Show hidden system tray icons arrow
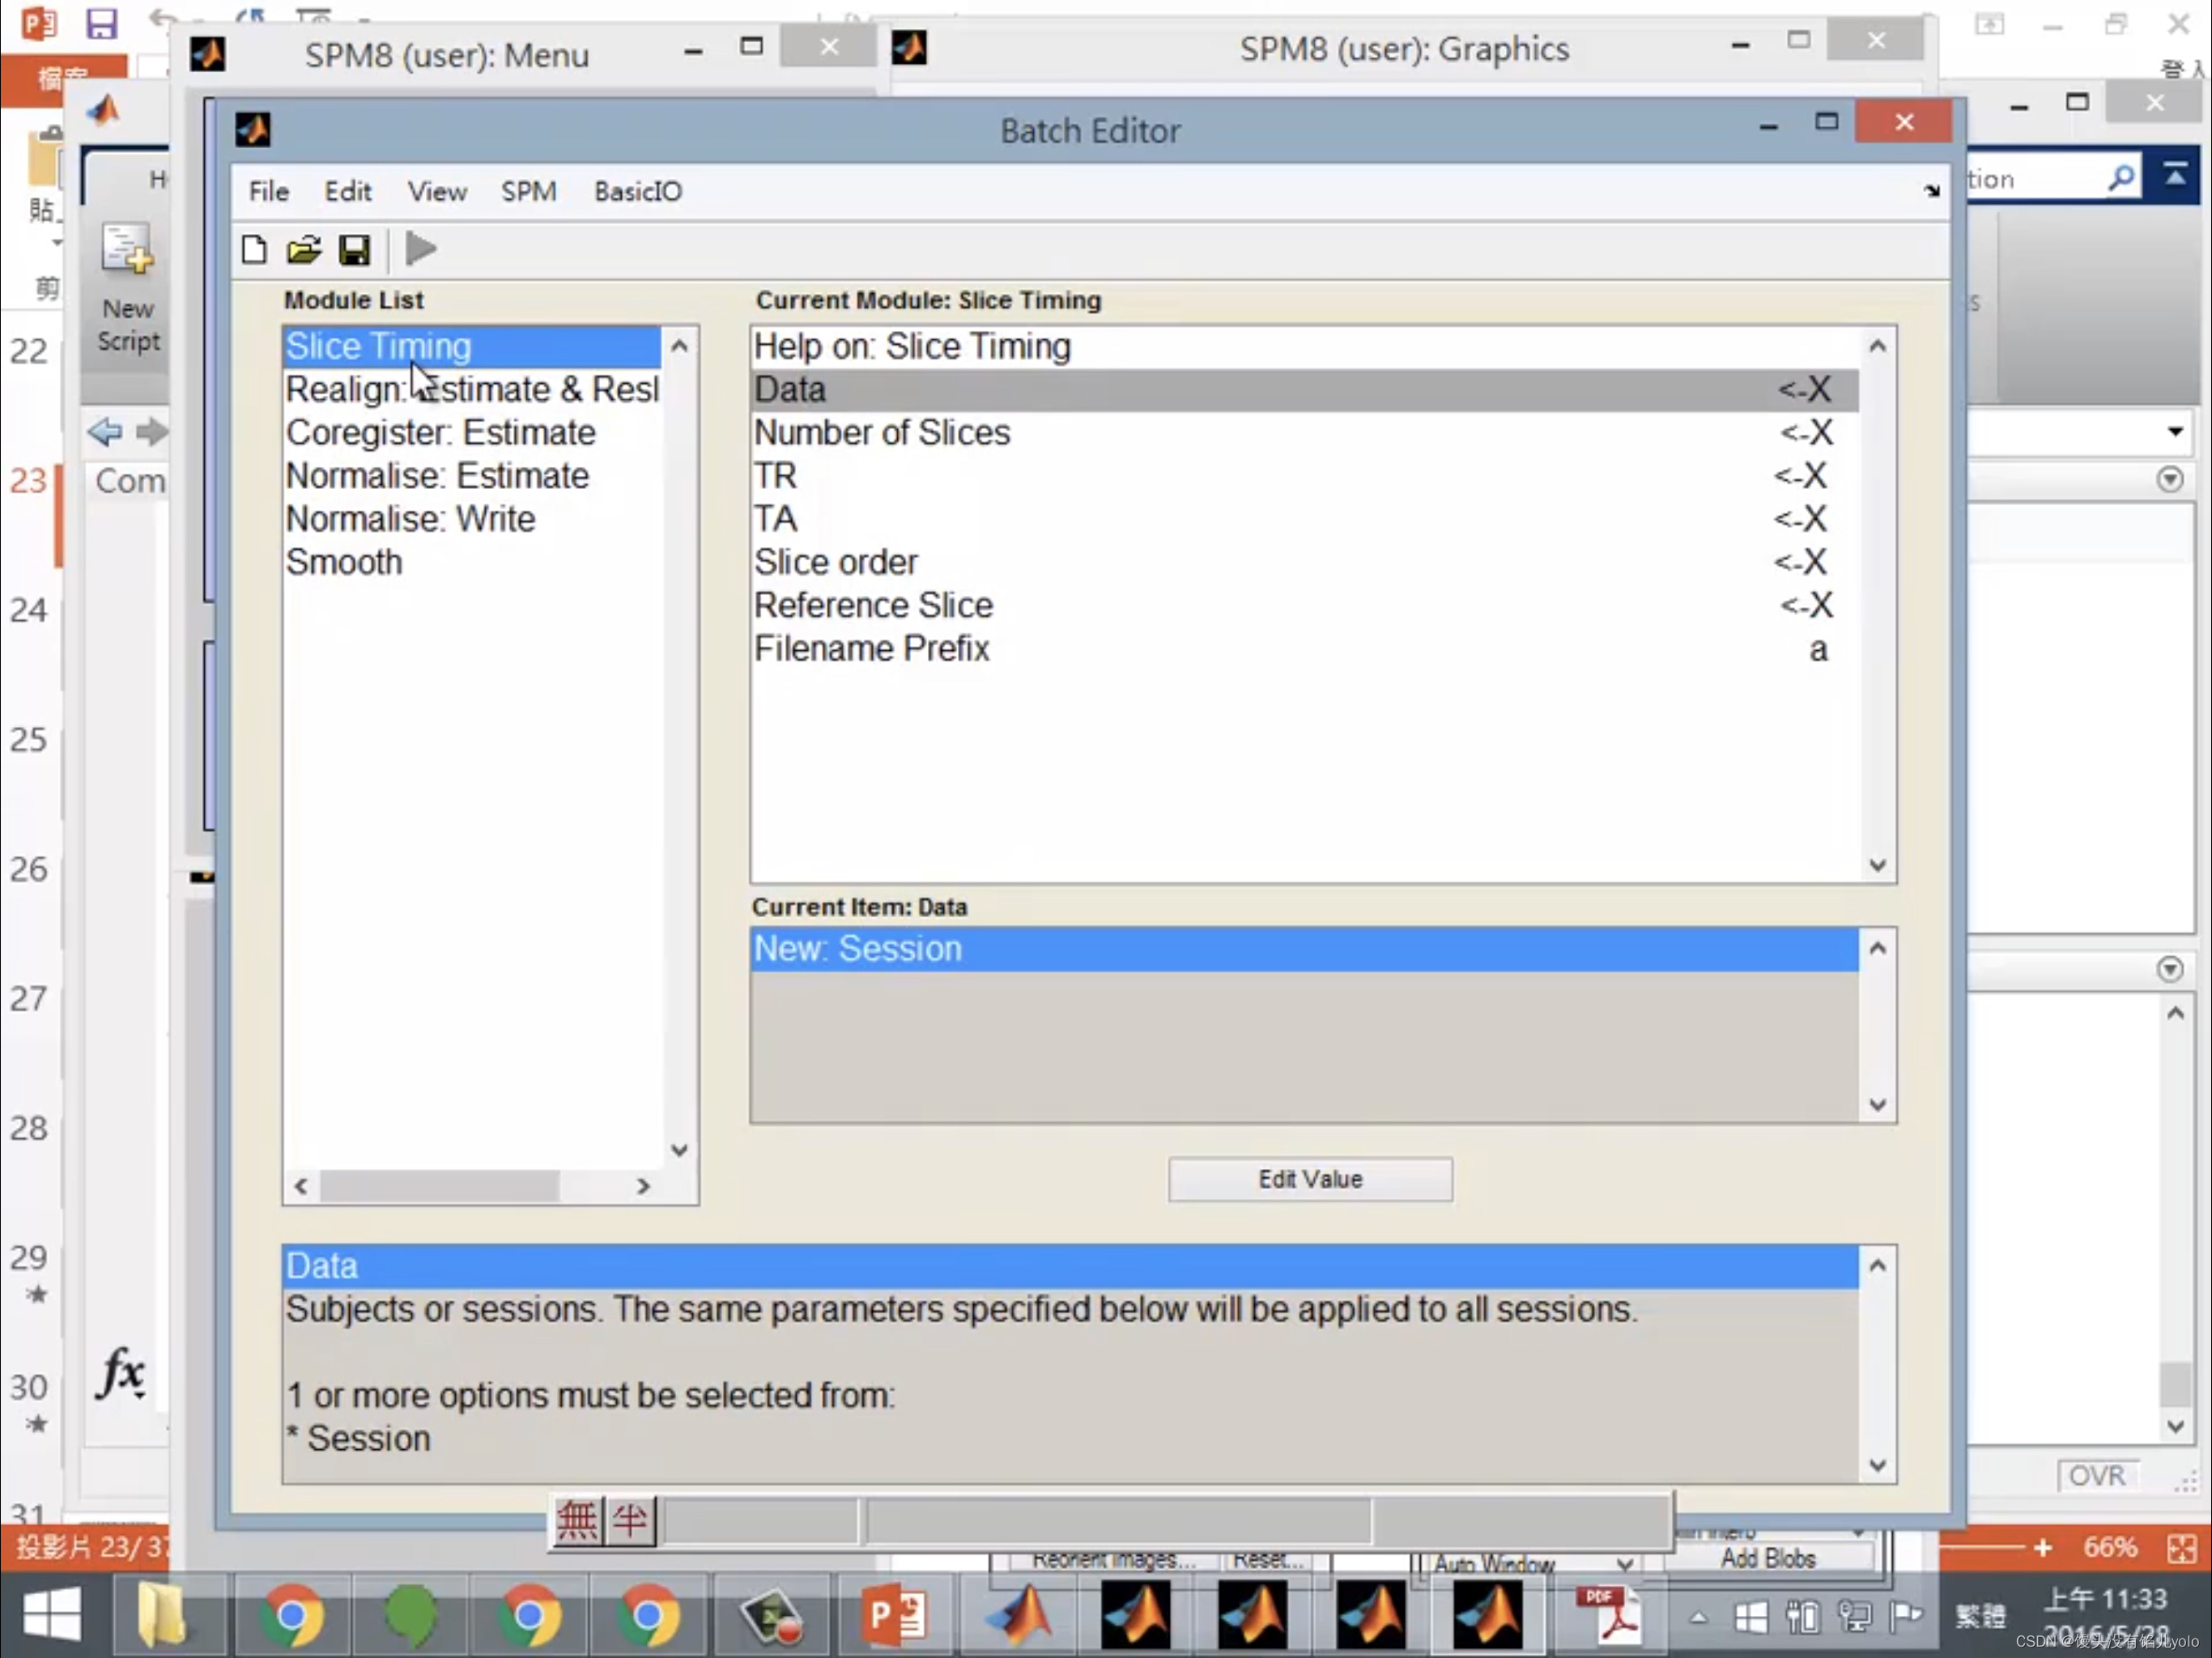This screenshot has height=1658, width=2212. pos(1698,1617)
